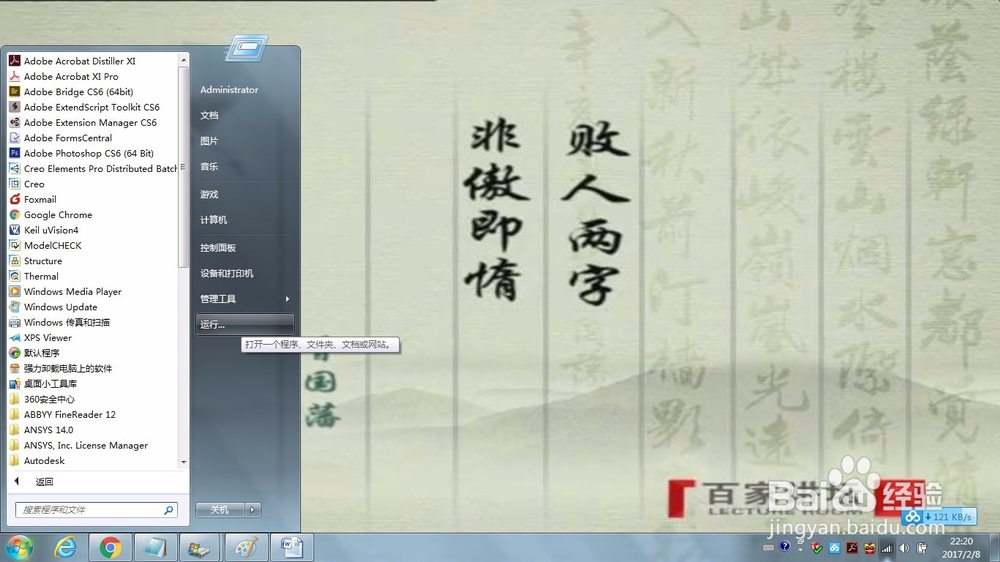Open the shutdown options arrow
The width and height of the screenshot is (1000, 562).
(x=253, y=510)
